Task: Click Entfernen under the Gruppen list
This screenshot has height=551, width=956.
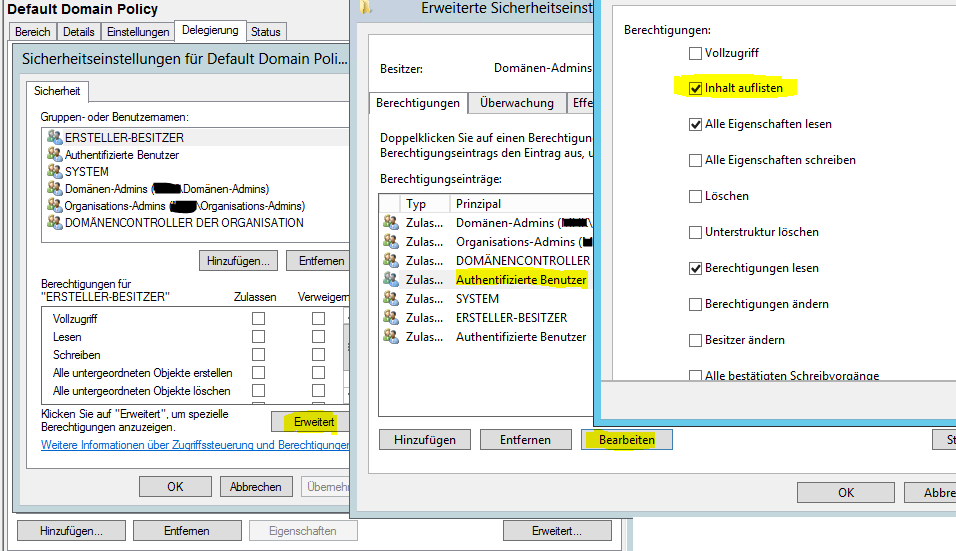Action: (318, 261)
